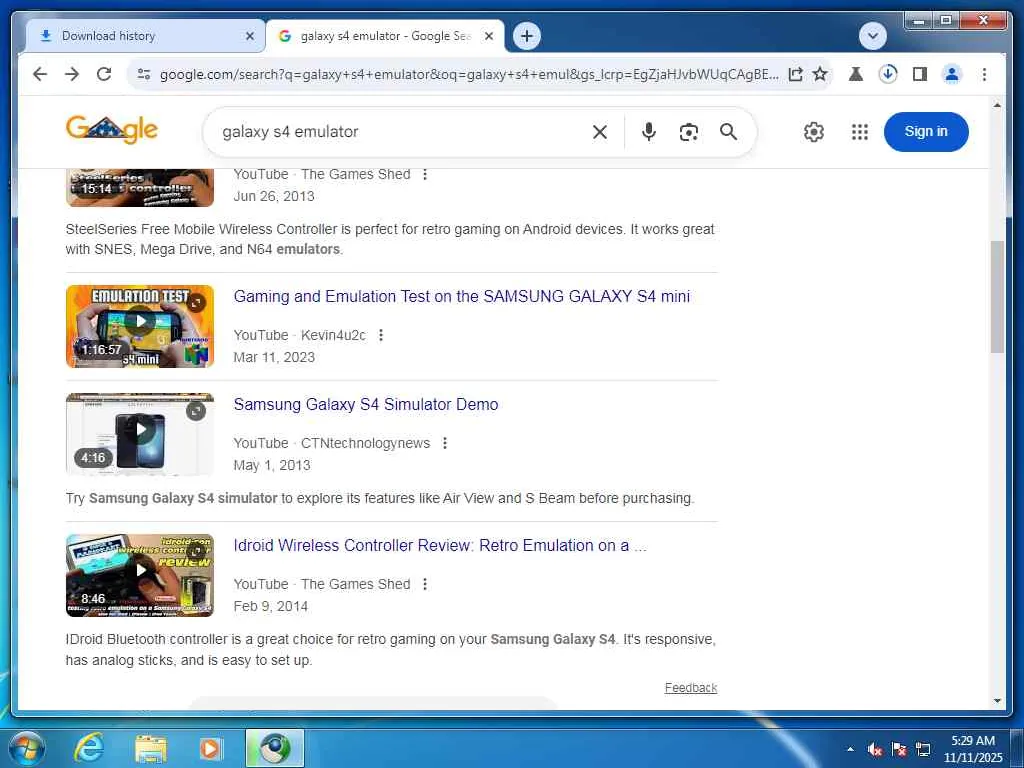The width and height of the screenshot is (1024, 768).
Task: Show hidden system tray icons
Action: (x=850, y=749)
